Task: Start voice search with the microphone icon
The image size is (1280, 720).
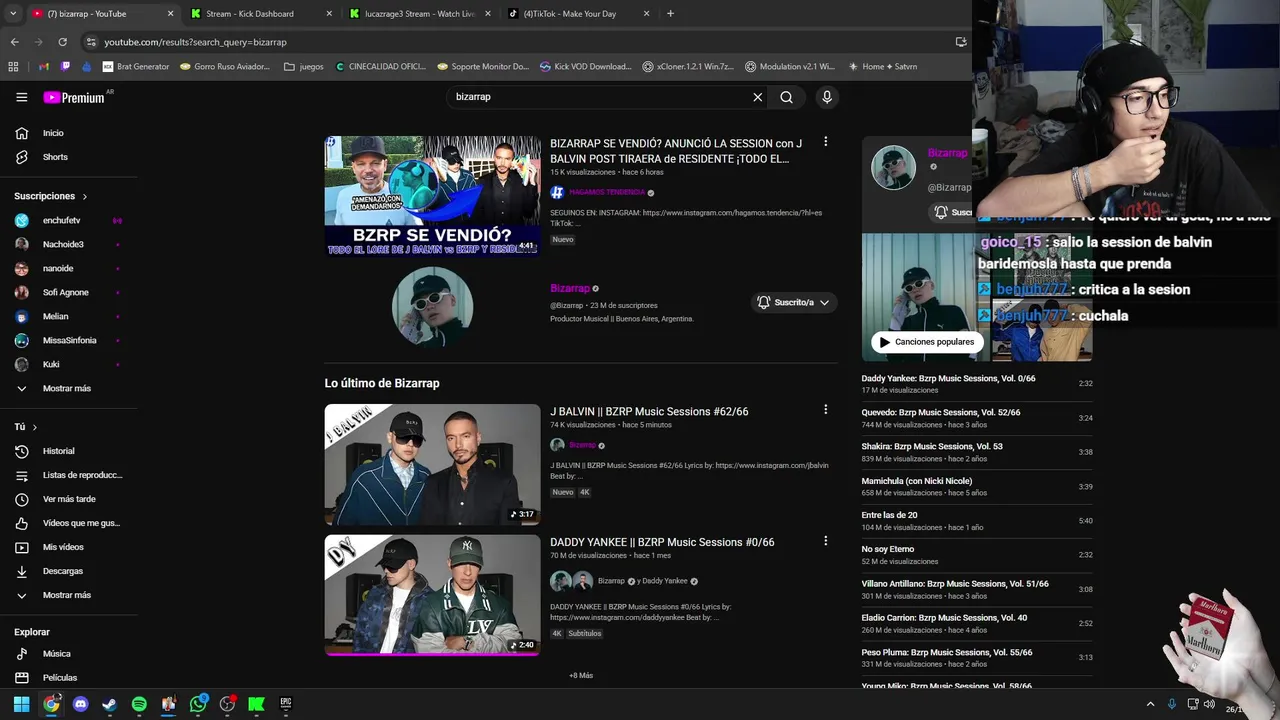Action: [826, 97]
